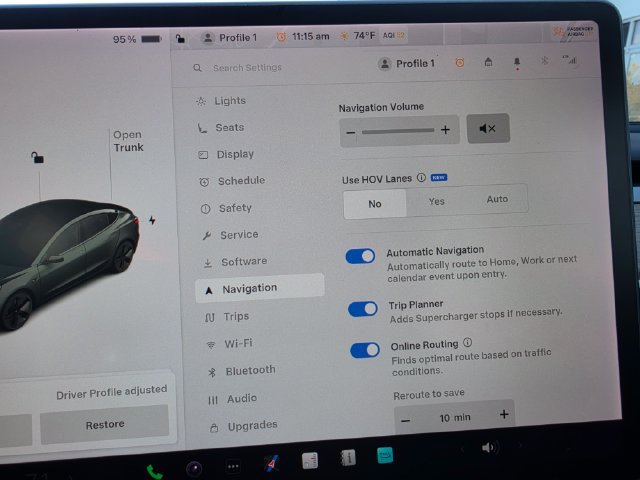640x480 pixels.
Task: Increase Reroute to save minutes
Action: coord(504,414)
